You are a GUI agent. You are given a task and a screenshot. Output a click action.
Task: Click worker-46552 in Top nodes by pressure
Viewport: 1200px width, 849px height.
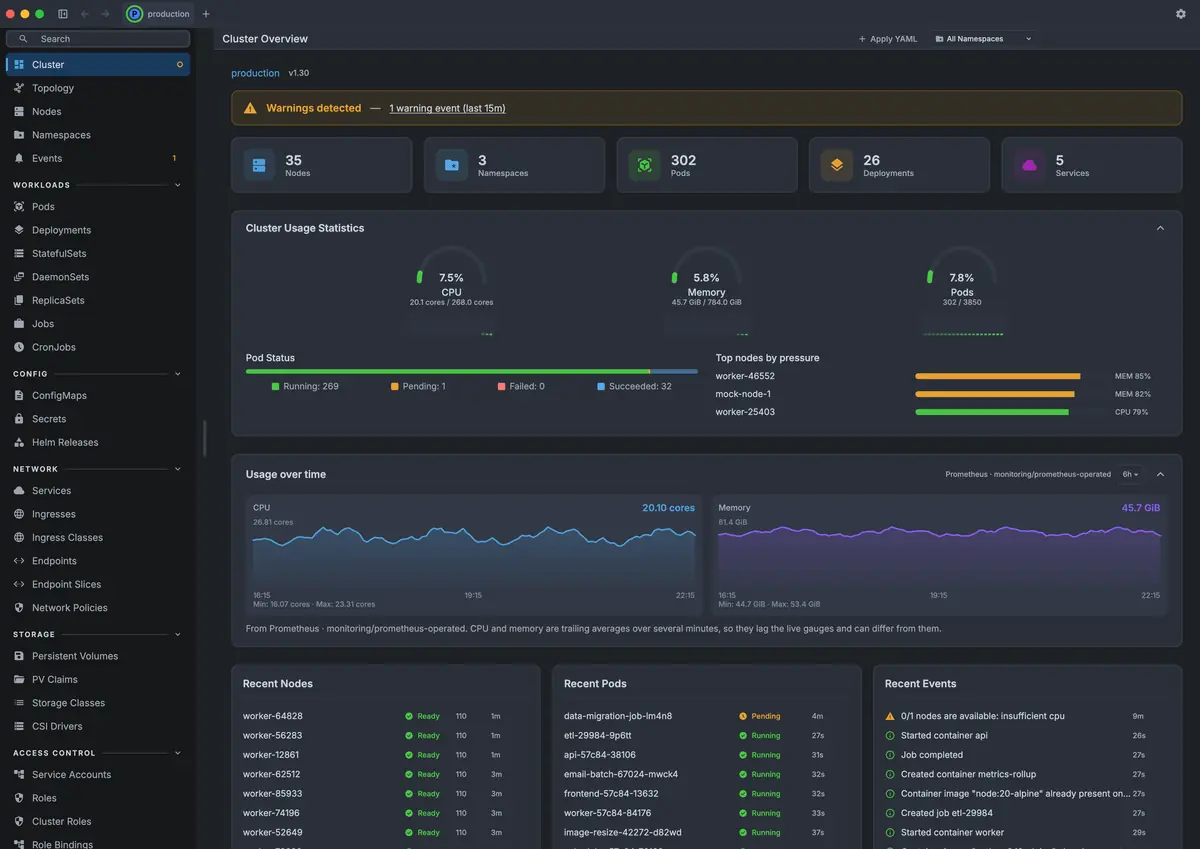tap(745, 376)
